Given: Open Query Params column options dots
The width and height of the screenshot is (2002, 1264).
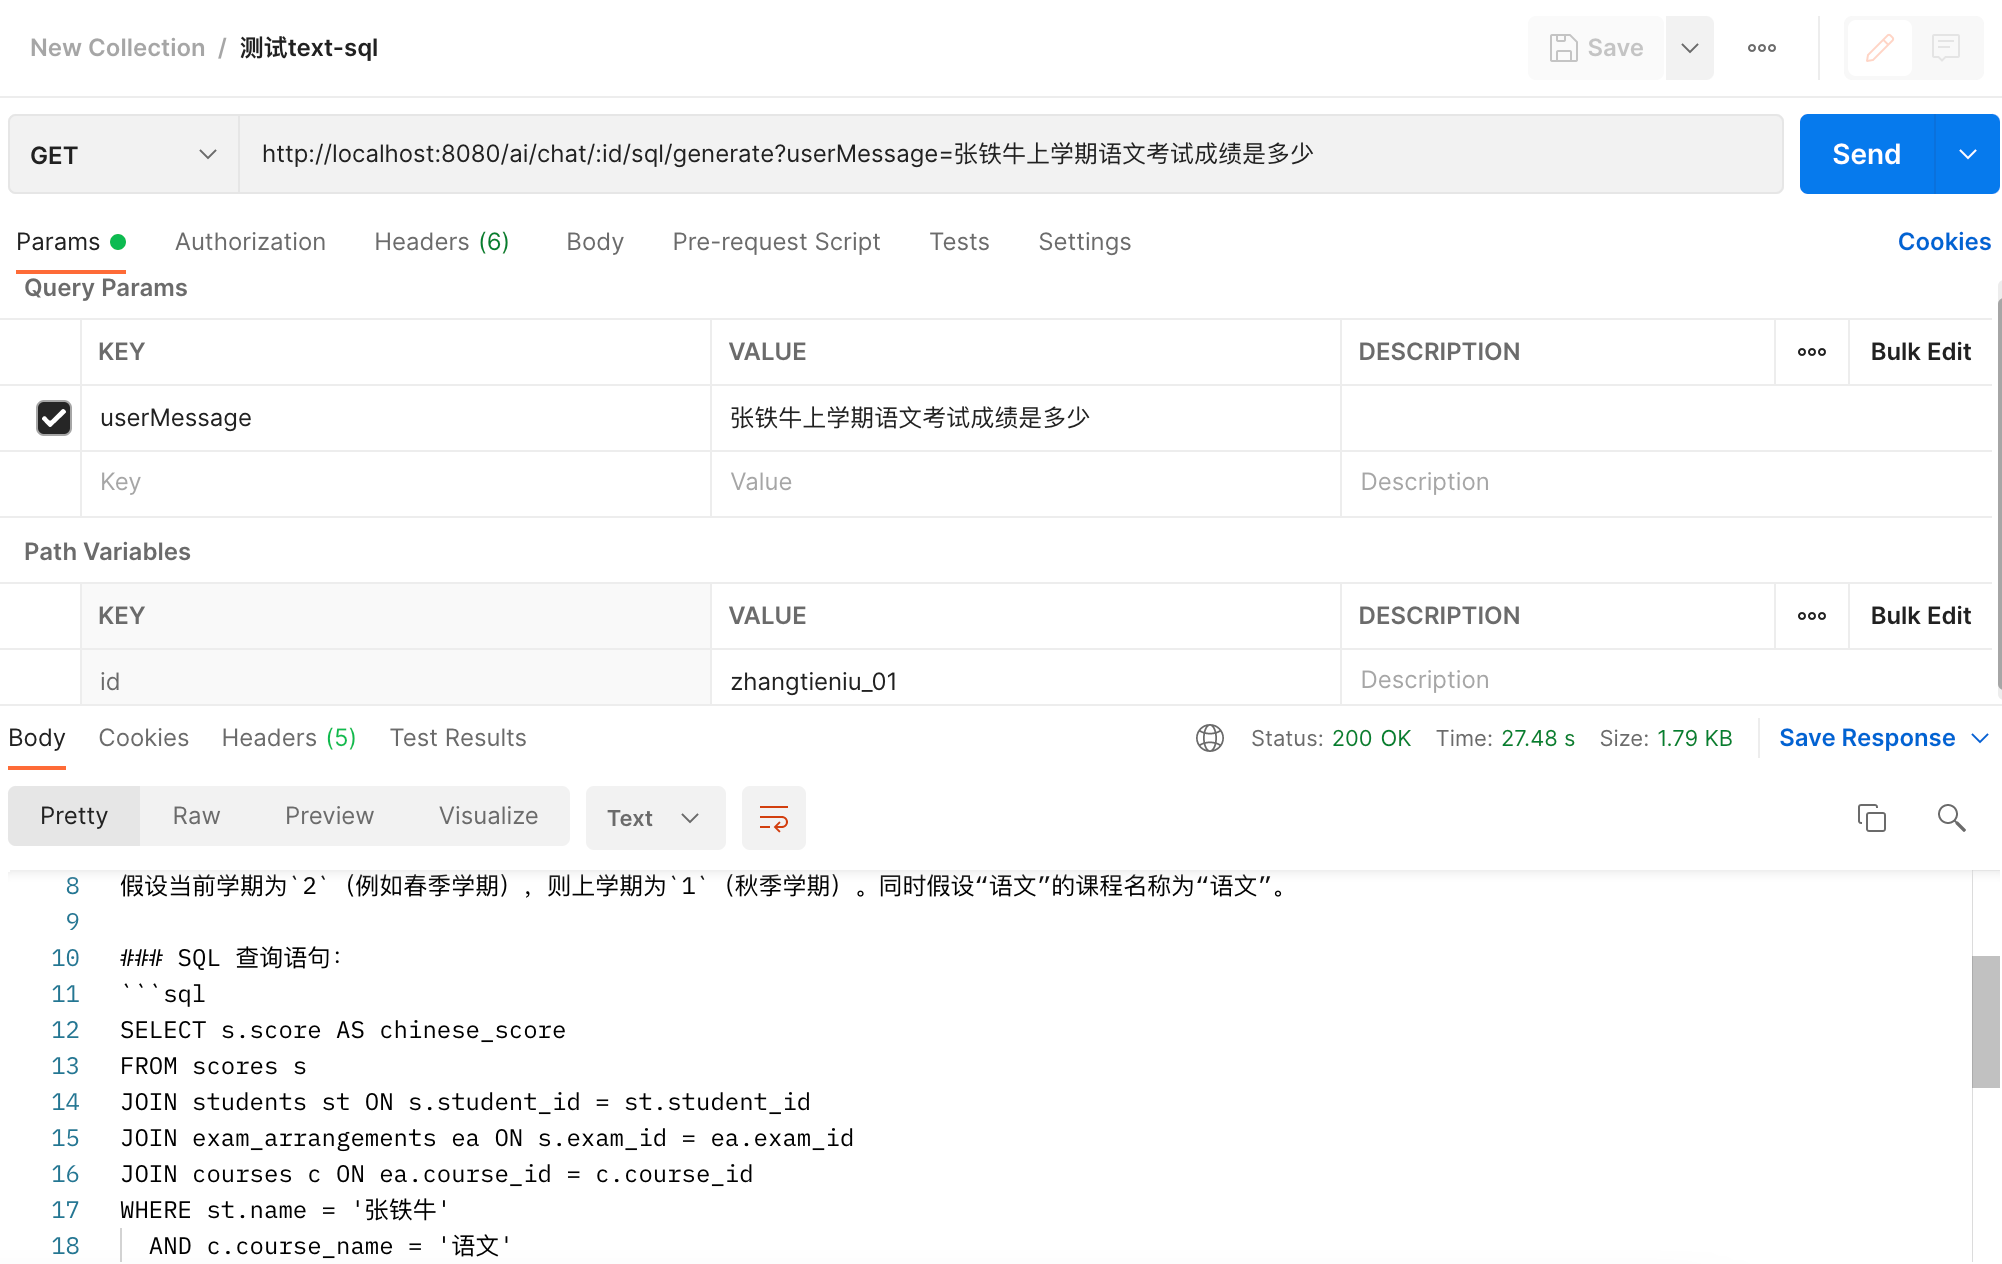Looking at the screenshot, I should (1811, 352).
